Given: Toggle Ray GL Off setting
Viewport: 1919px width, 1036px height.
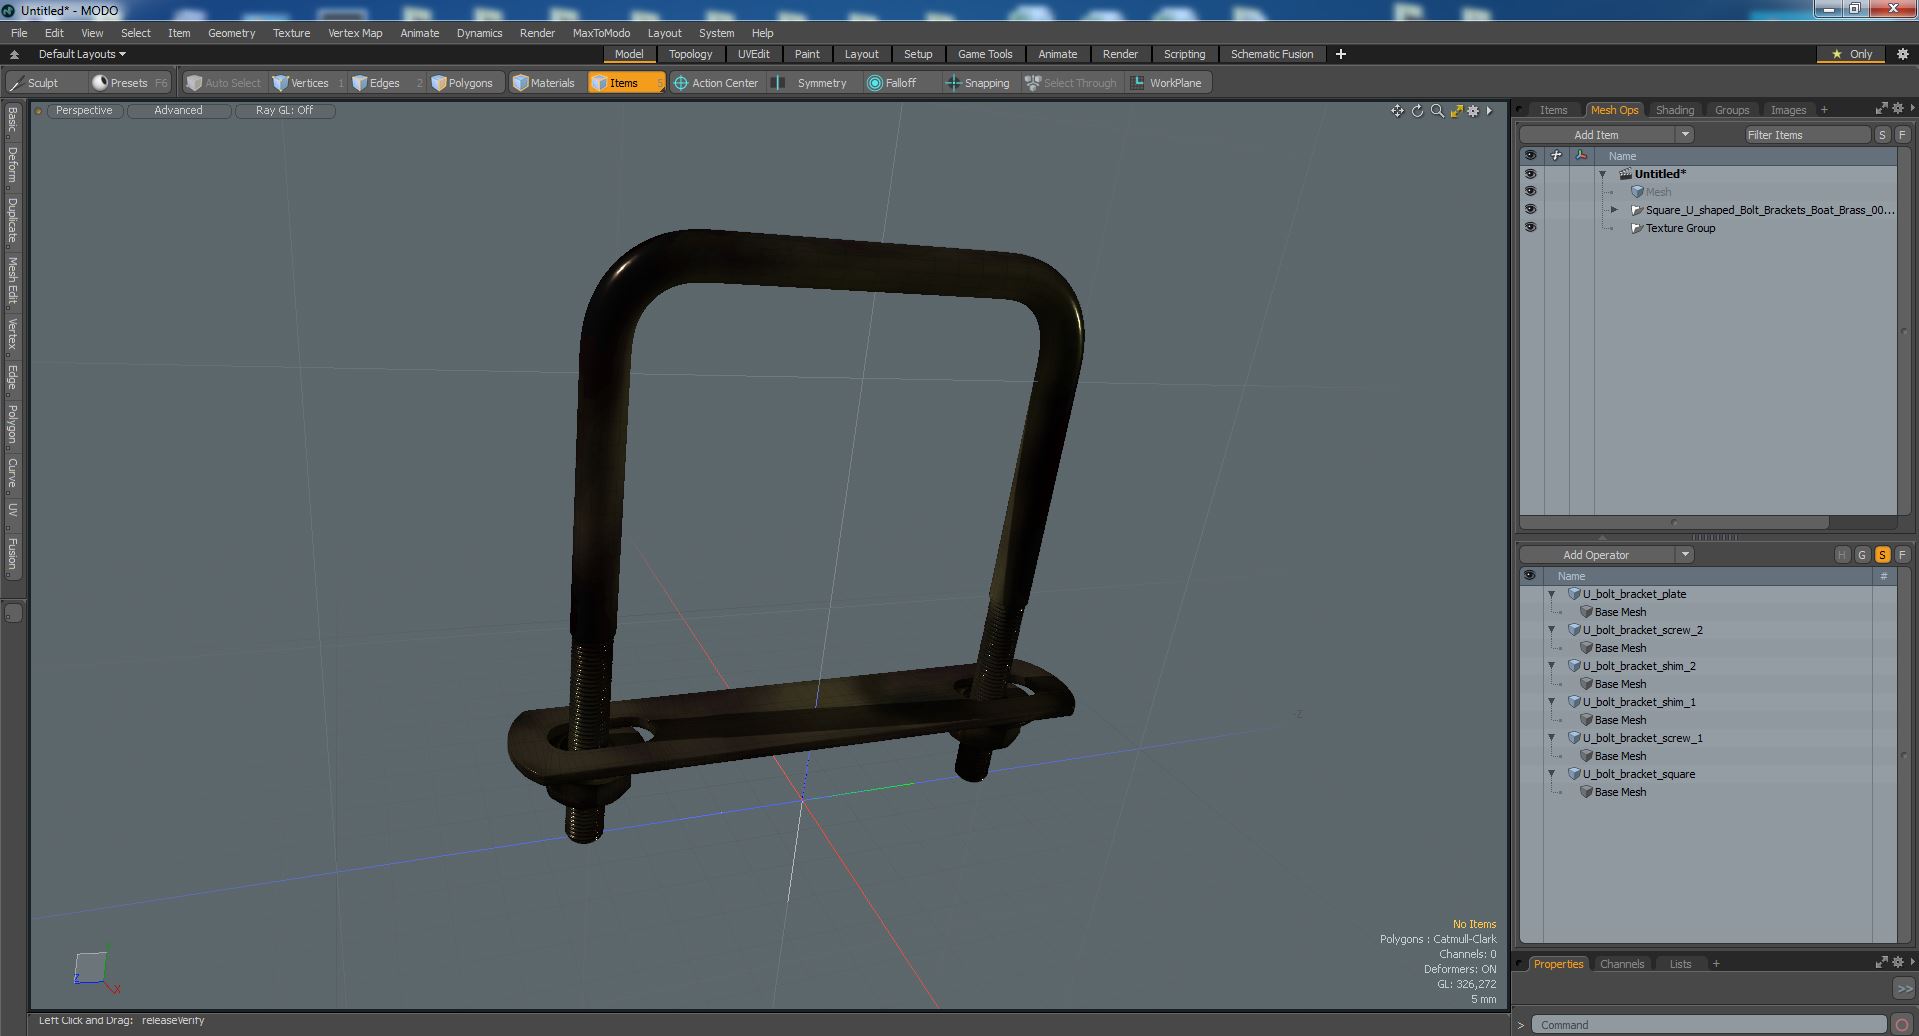Looking at the screenshot, I should pyautogui.click(x=284, y=111).
